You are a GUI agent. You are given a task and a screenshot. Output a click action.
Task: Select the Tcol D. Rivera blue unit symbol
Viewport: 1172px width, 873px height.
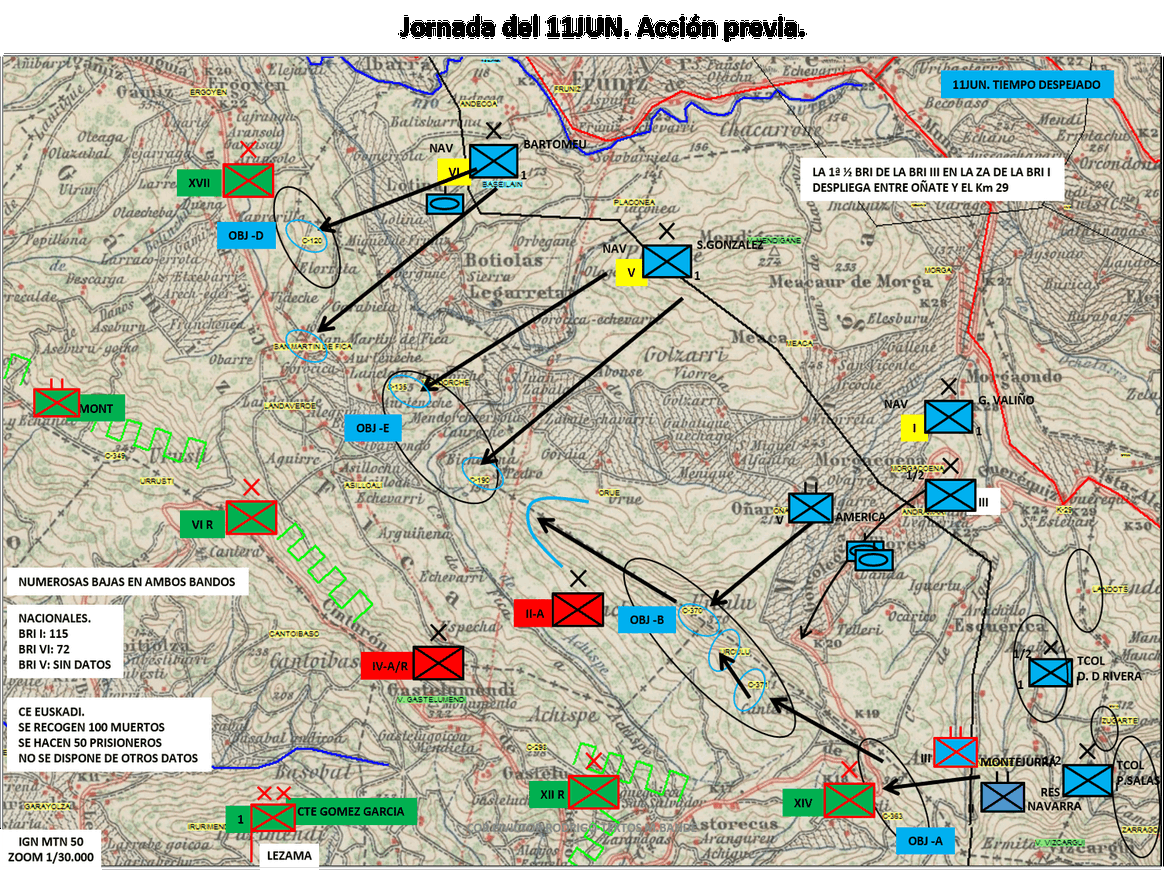click(1050, 673)
